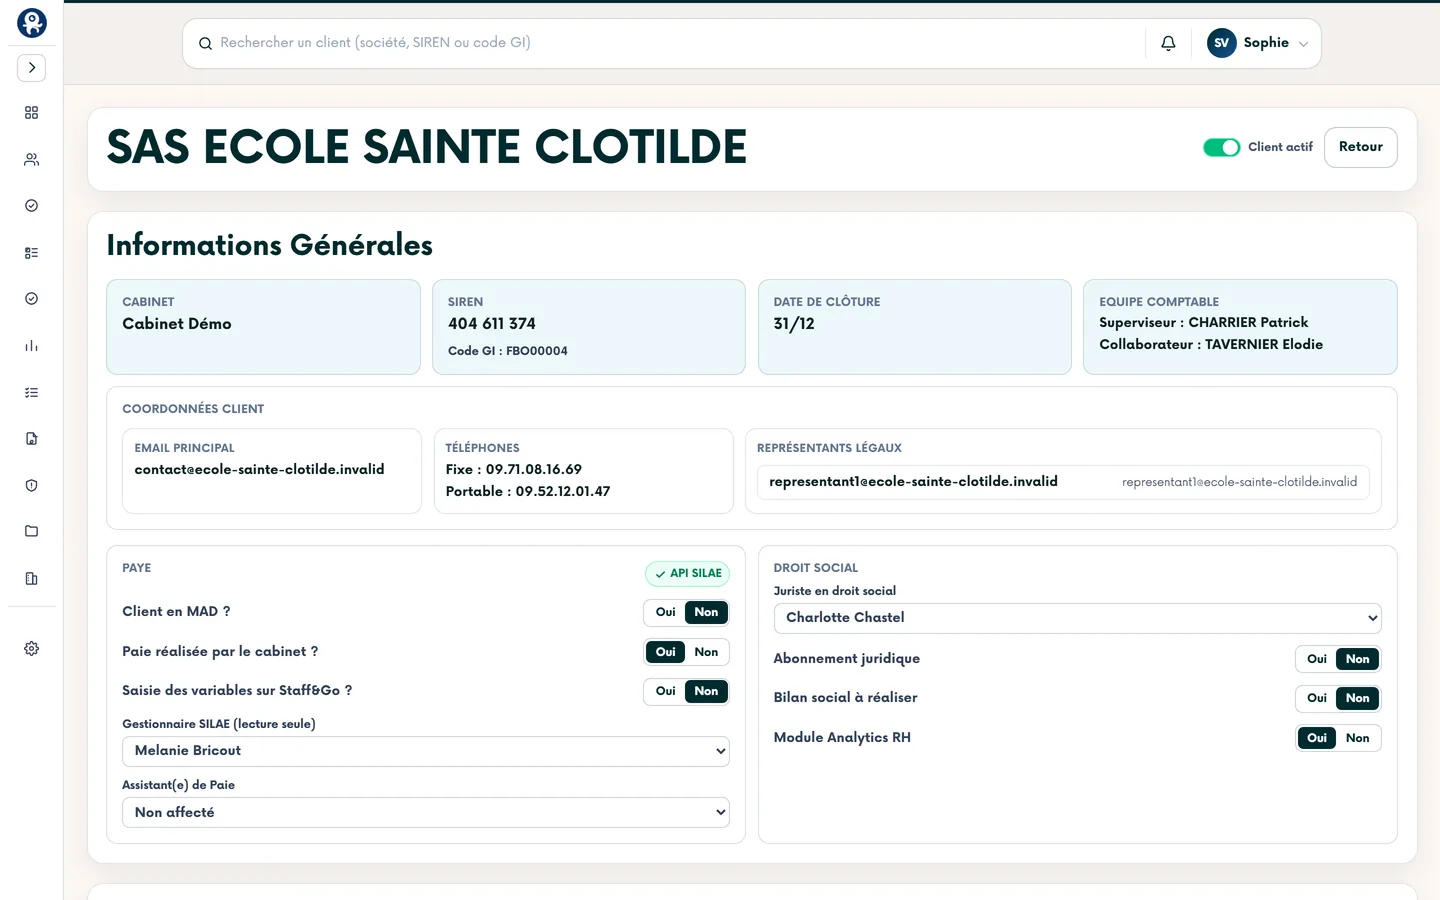
Task: Open the Assistant(e) de Paie dropdown
Action: 426,813
